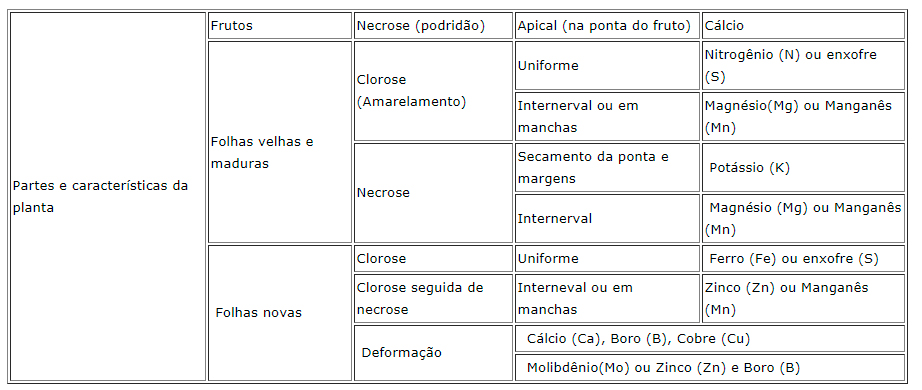Click the 'Clorose (Amarelamento)' cell
This screenshot has width=922, height=390.
(x=433, y=91)
